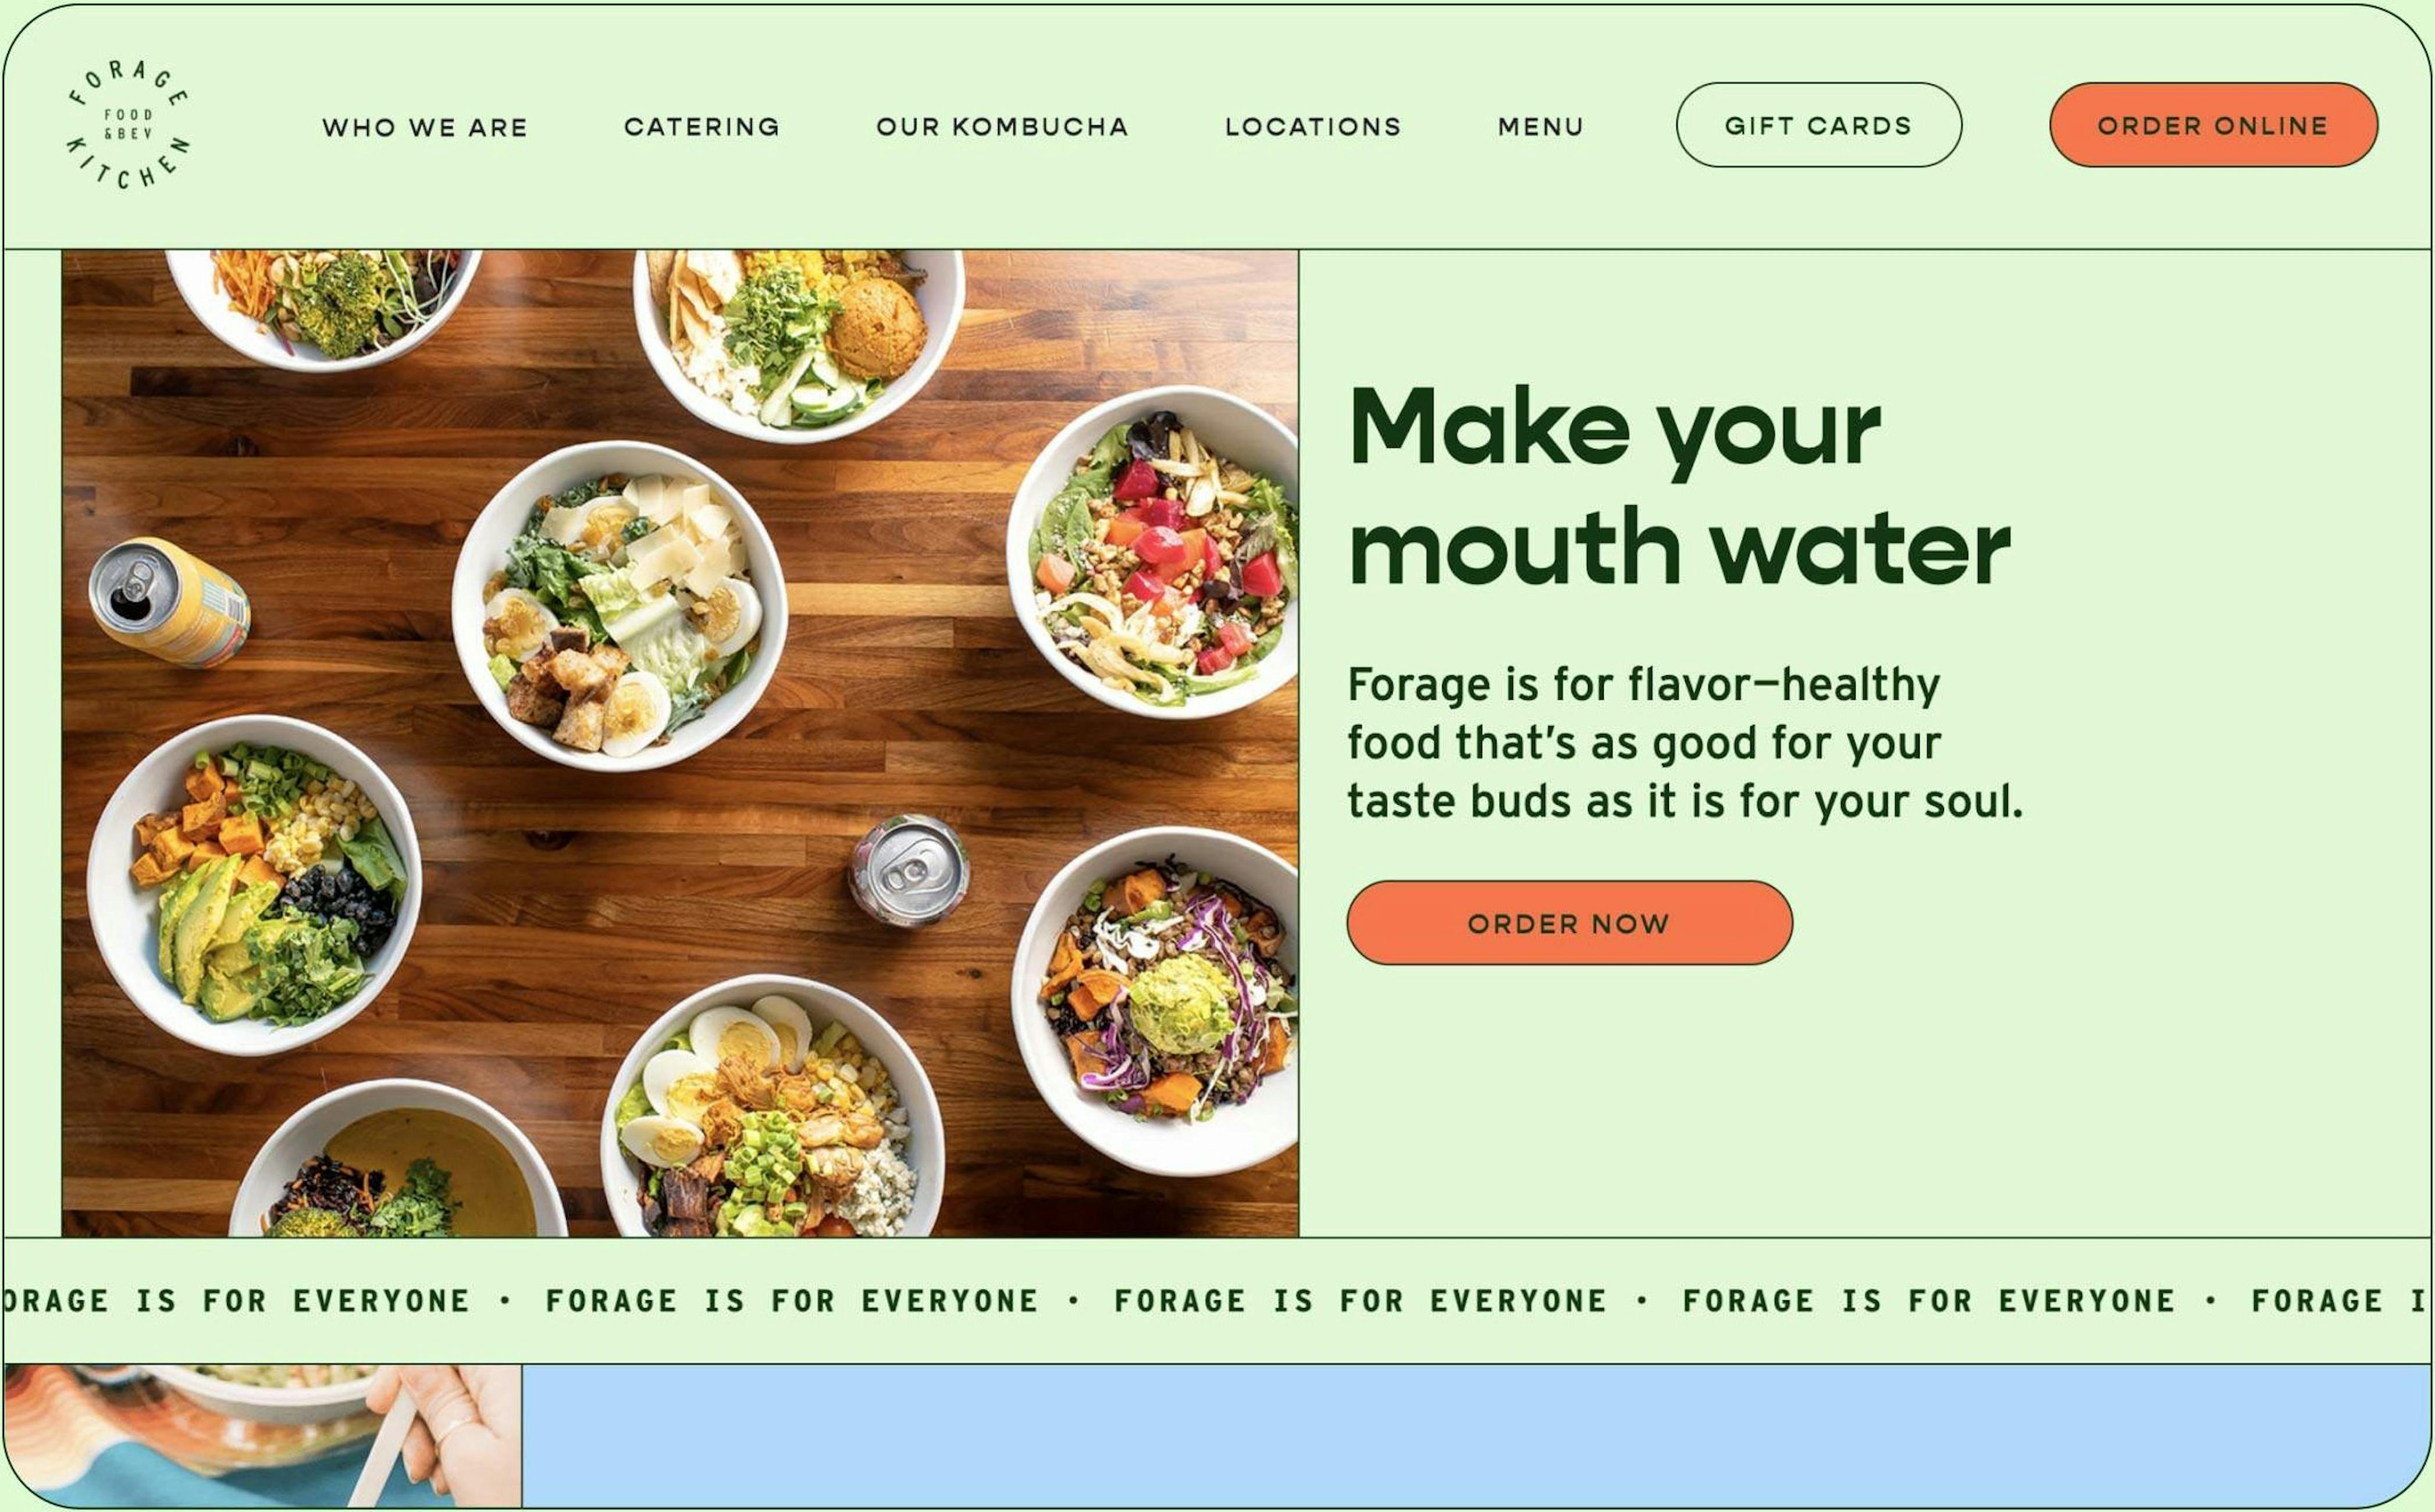Image resolution: width=2435 pixels, height=1512 pixels.
Task: Click the Caesar salad bowl with croutons
Action: click(620, 606)
